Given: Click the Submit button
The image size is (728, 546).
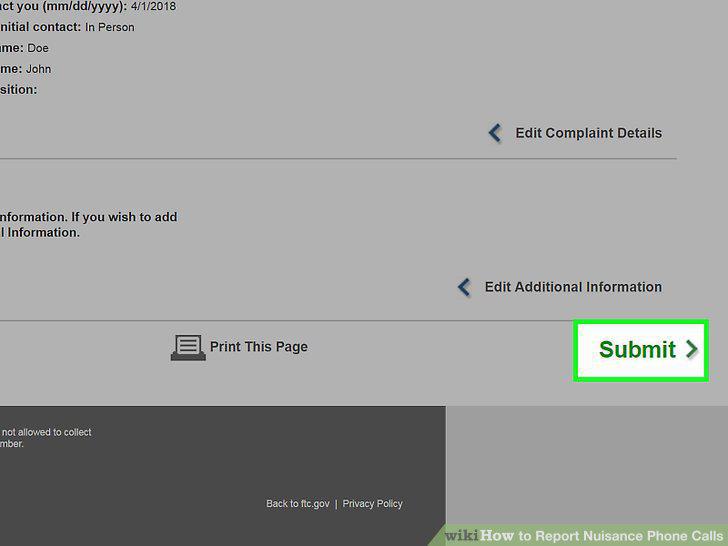Looking at the screenshot, I should click(641, 350).
